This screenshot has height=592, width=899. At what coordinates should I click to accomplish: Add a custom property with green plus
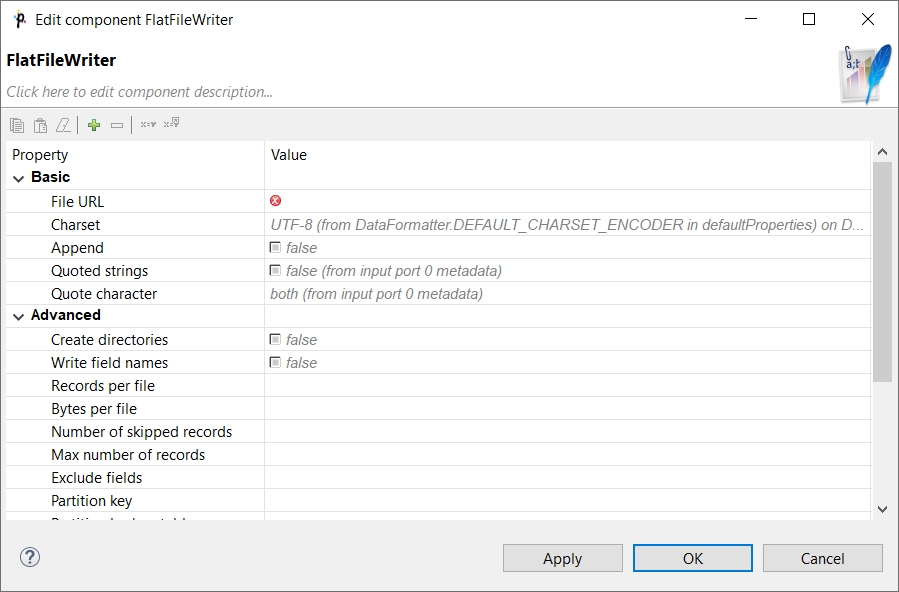[x=94, y=125]
